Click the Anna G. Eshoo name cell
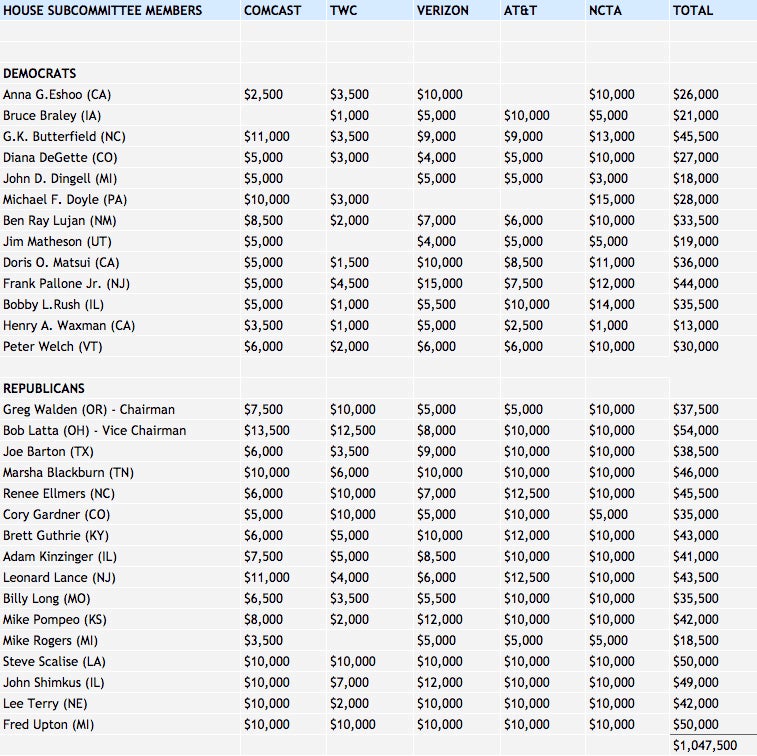This screenshot has width=757, height=756. pyautogui.click(x=57, y=94)
